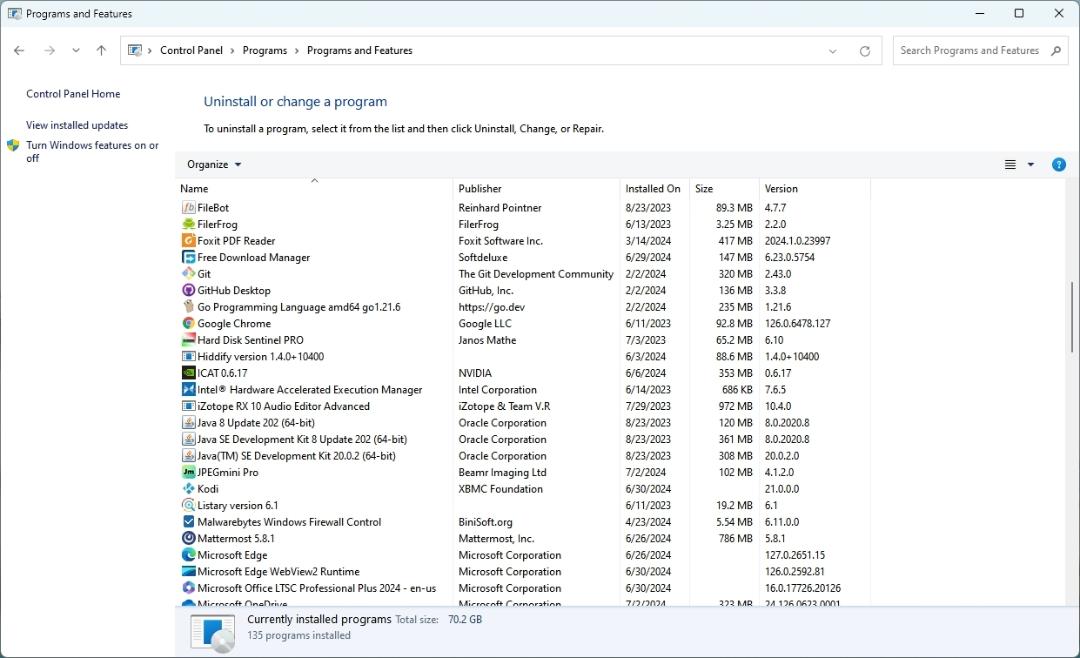Open the help question mark icon

[1059, 165]
